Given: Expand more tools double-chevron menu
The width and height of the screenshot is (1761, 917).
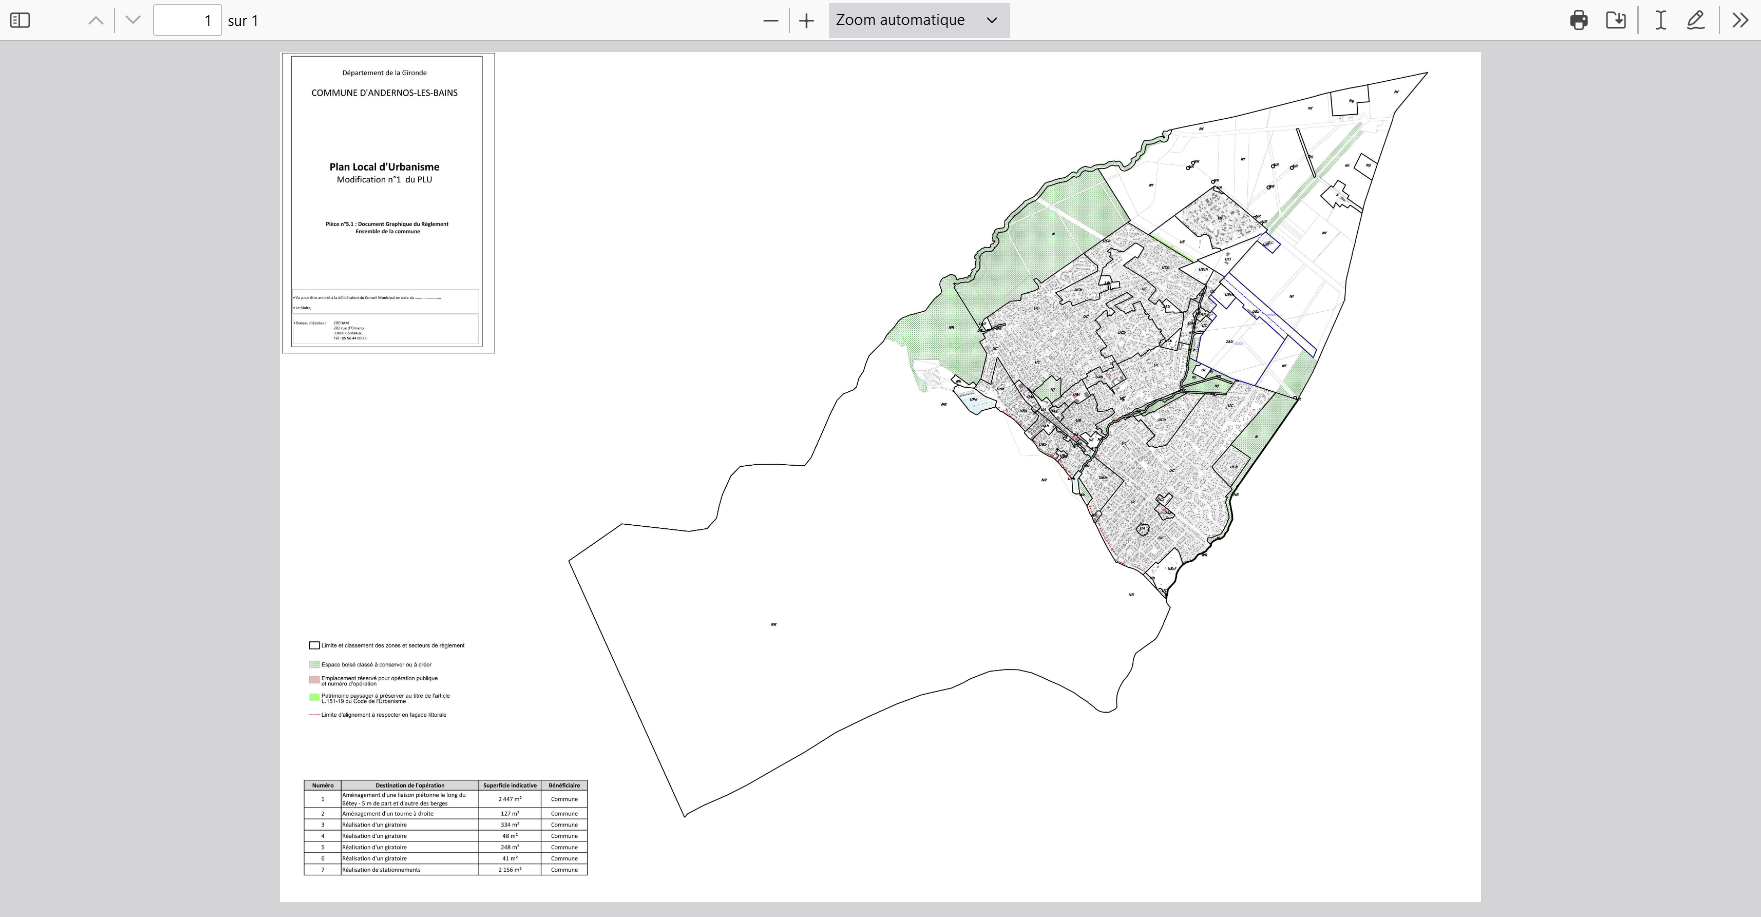Looking at the screenshot, I should [1740, 20].
